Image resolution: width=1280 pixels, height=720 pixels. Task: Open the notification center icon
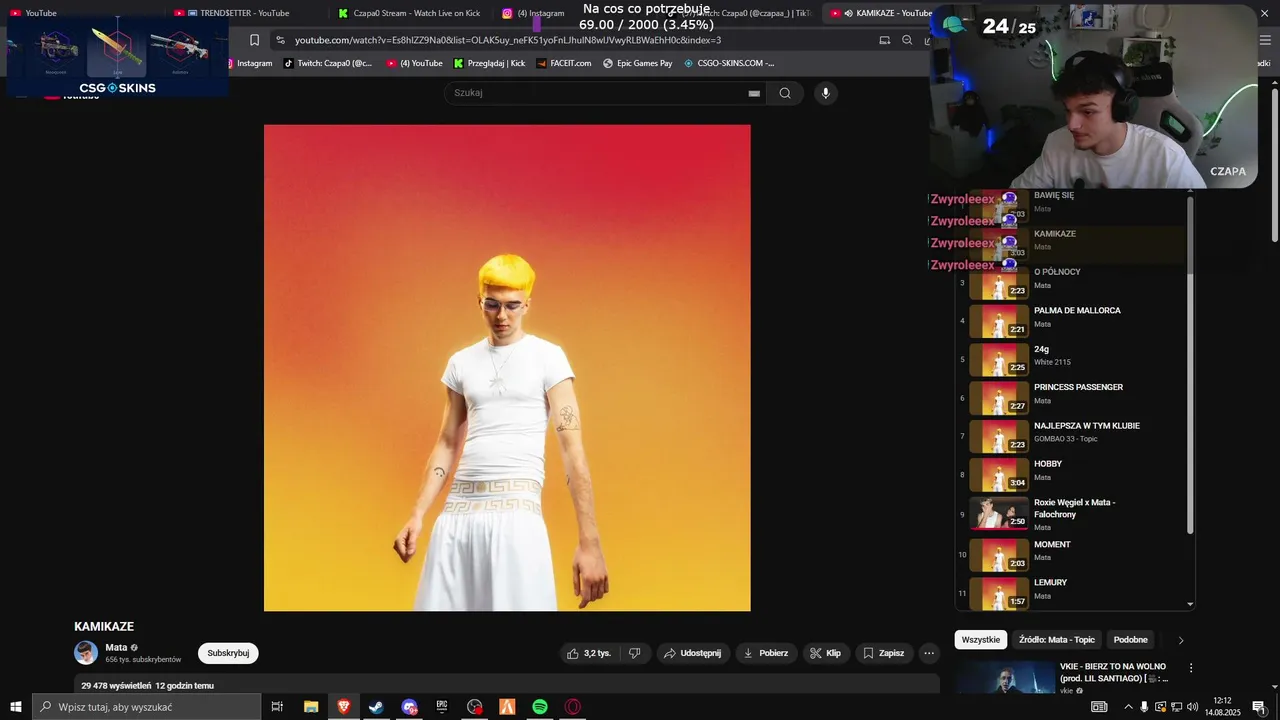(1259, 707)
